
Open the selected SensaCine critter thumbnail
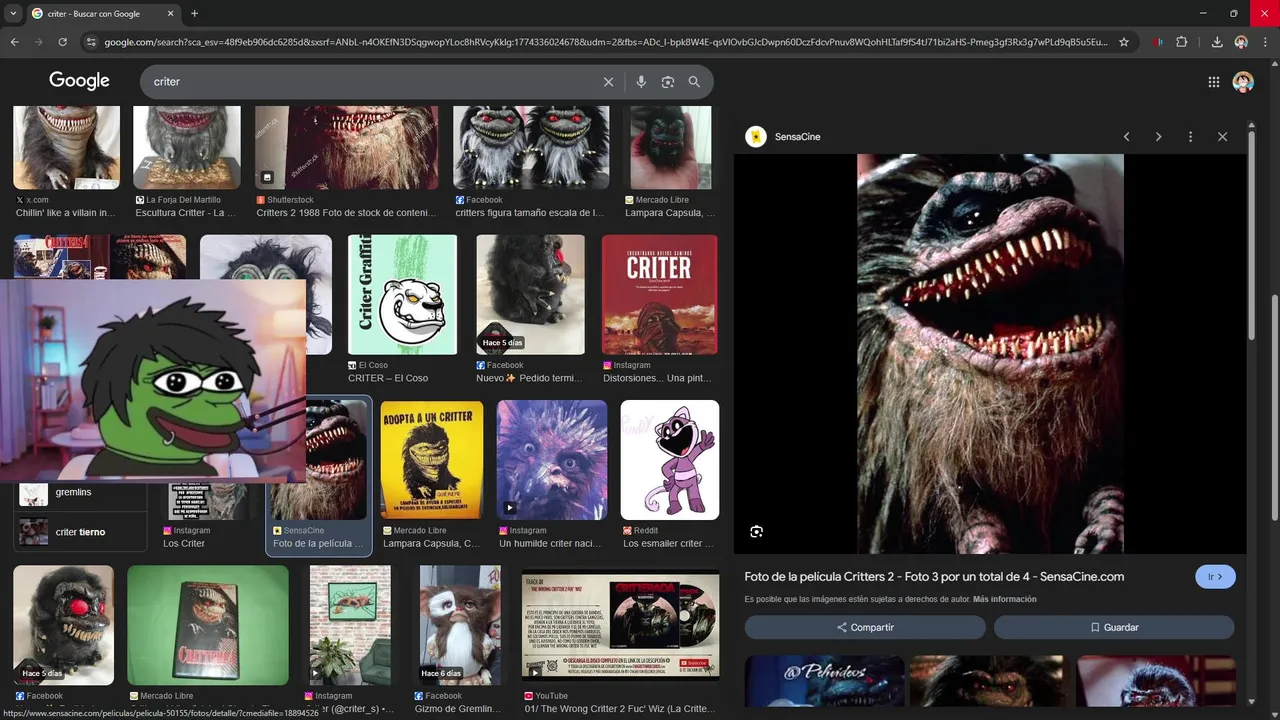tap(319, 460)
